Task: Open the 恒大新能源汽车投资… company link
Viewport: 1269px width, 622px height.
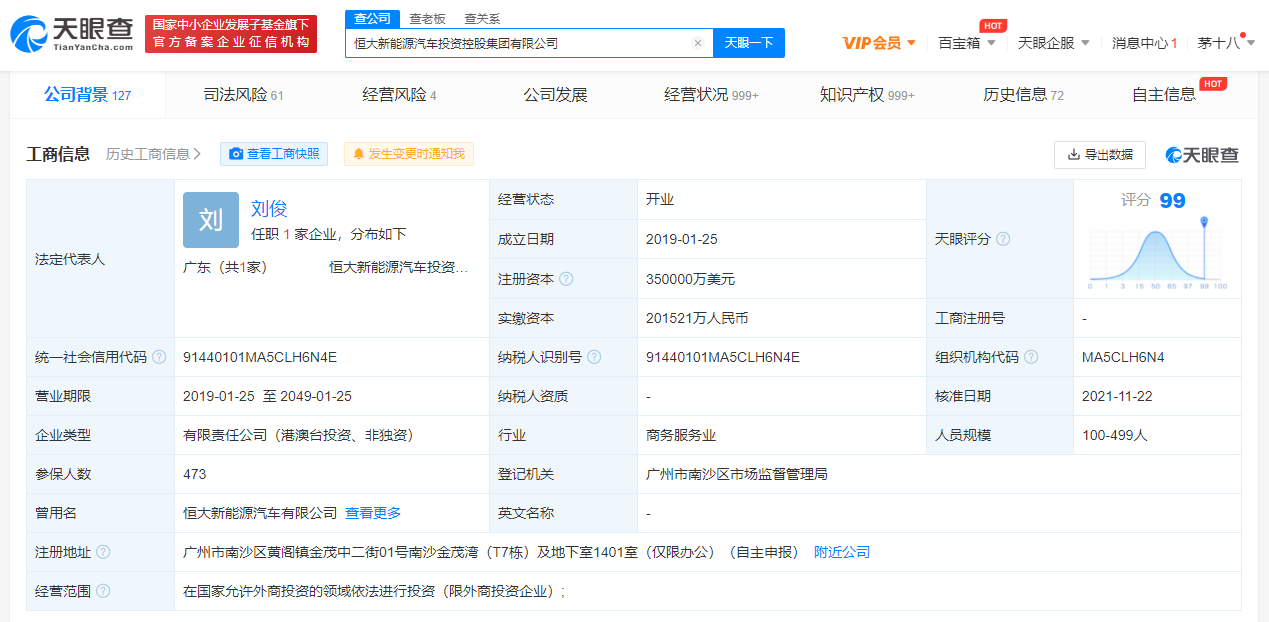Action: tap(399, 267)
